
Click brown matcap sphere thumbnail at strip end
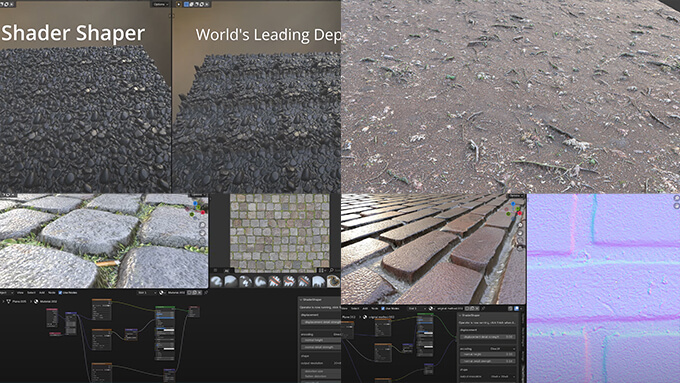(333, 281)
